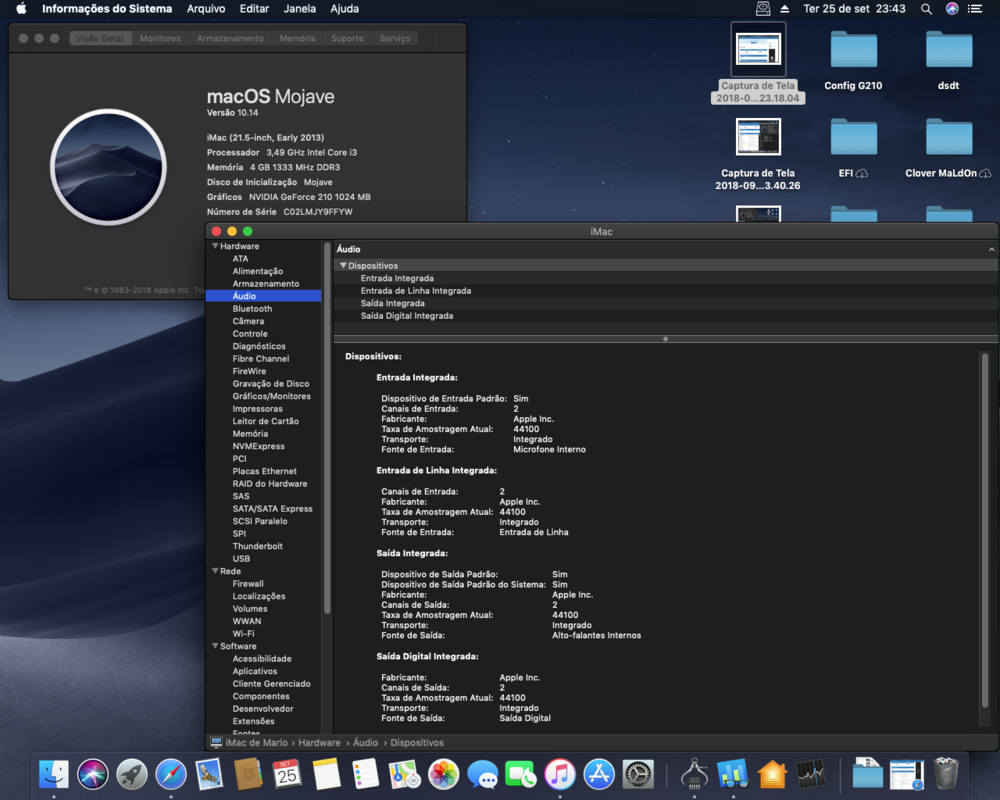This screenshot has height=800, width=1000.
Task: Select Gráficos/Monitores in the sidebar
Action: tap(271, 396)
